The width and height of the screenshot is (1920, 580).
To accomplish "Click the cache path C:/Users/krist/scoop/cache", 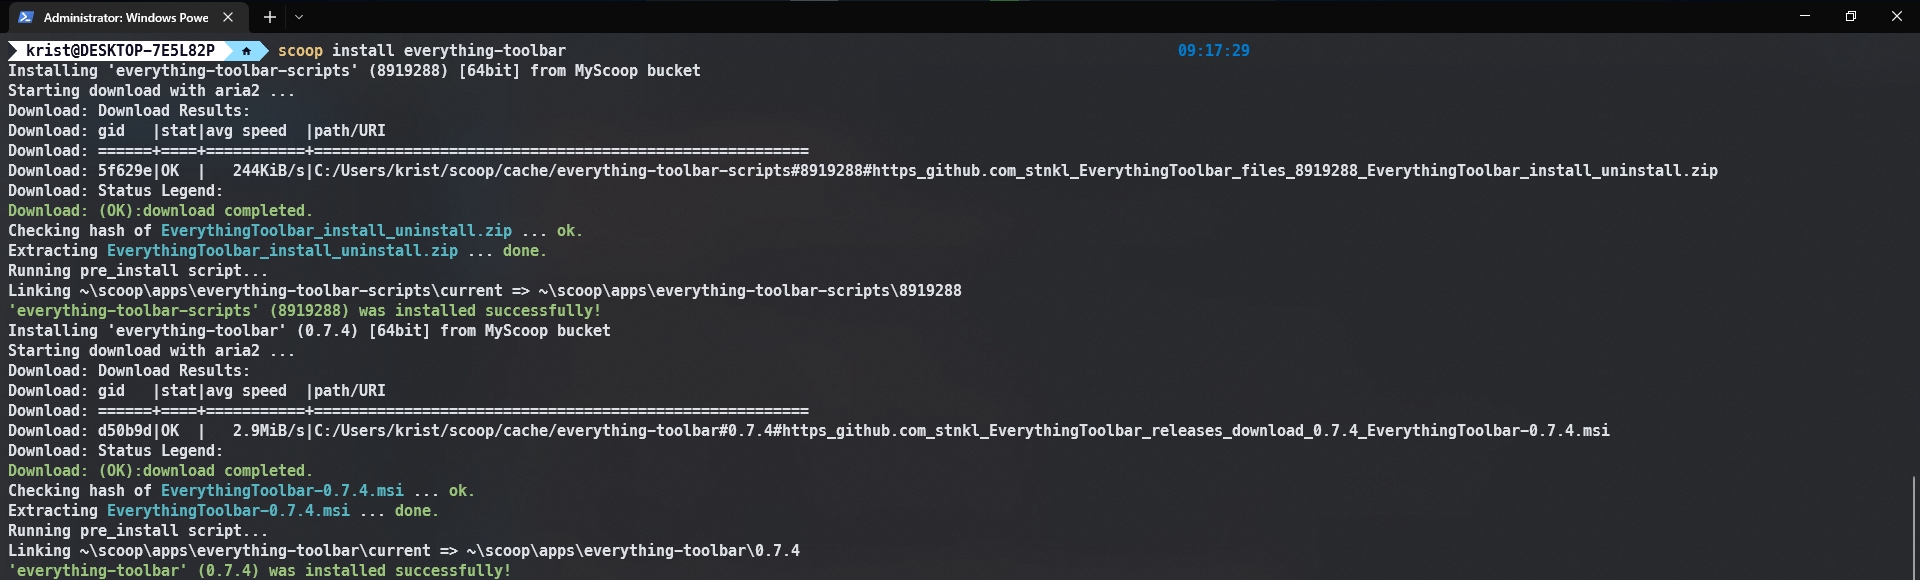I will pos(430,170).
